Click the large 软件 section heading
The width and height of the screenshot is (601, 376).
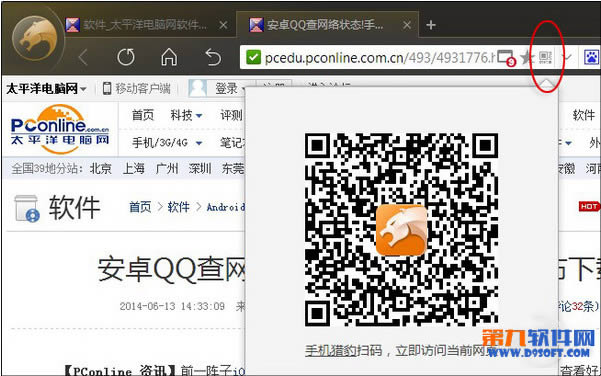point(74,208)
